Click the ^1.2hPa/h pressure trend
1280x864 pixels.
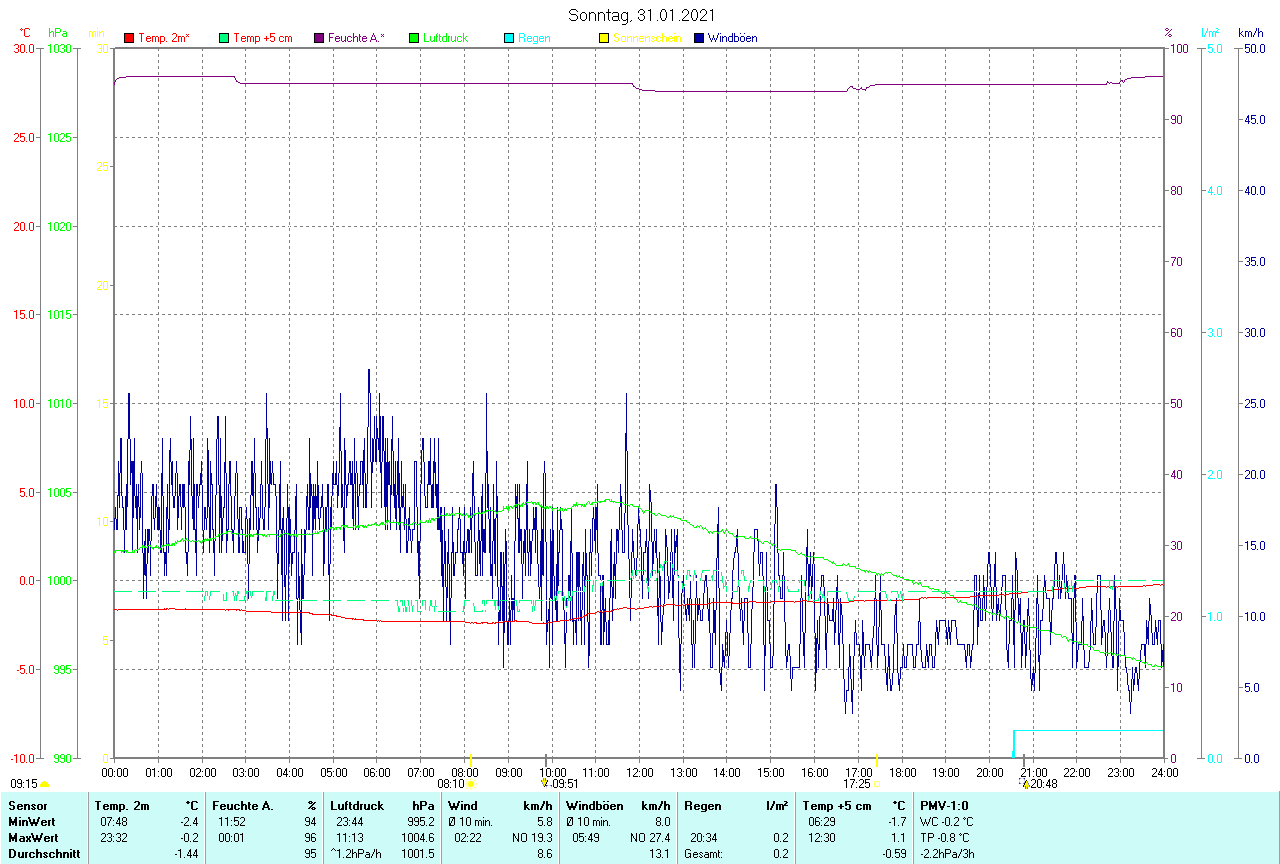click(357, 854)
